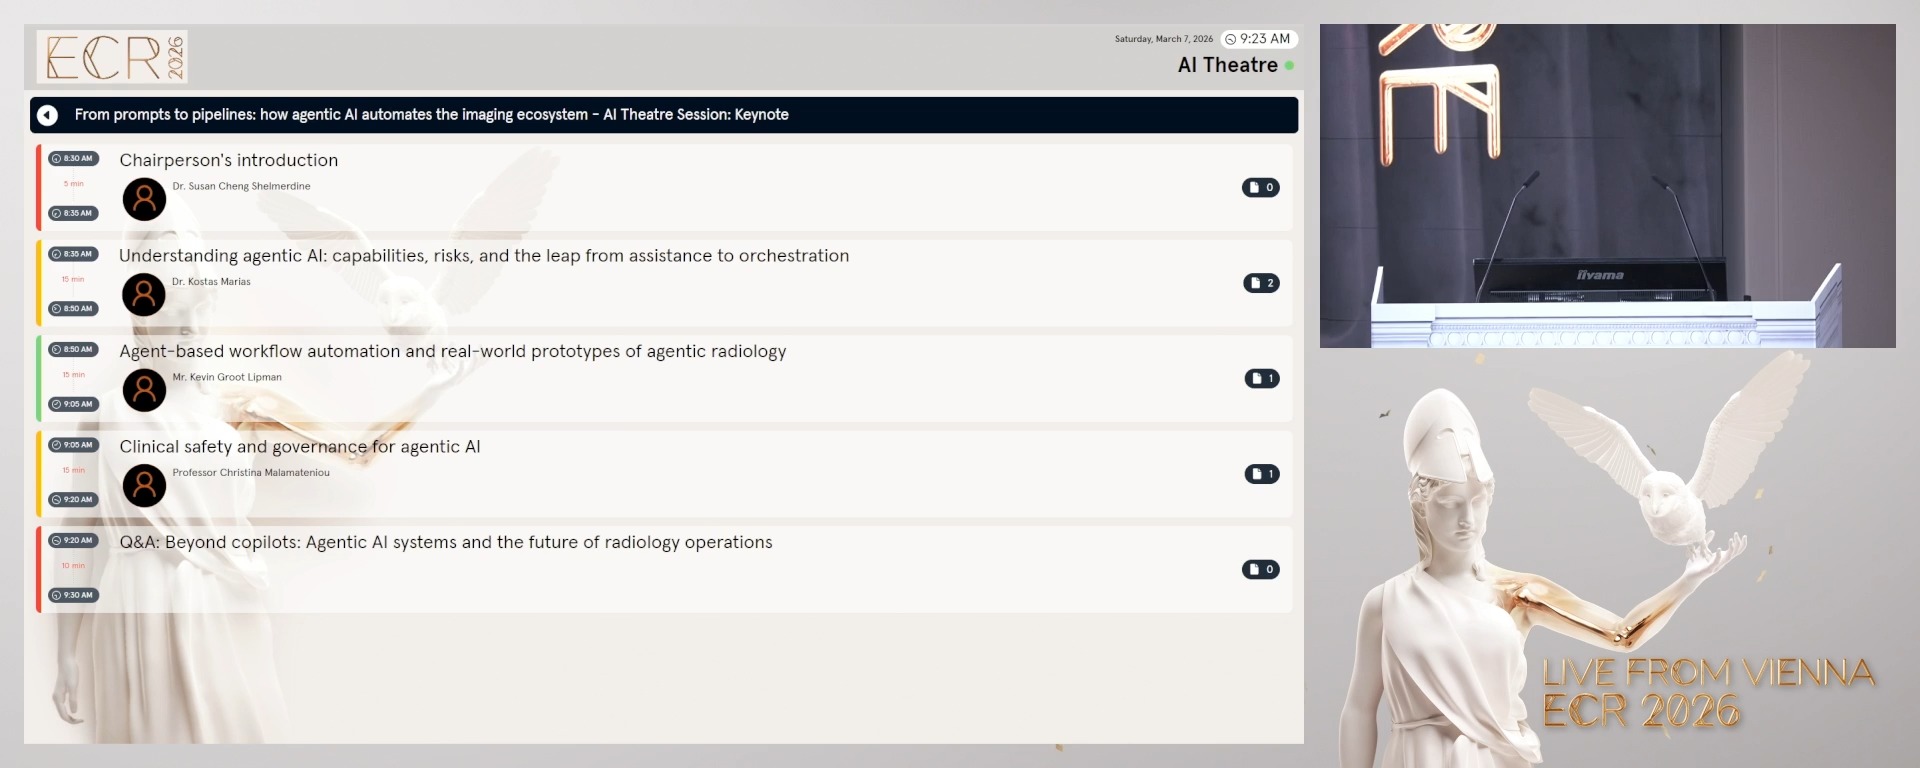Select the Understanding agentic AI talk title
Screen dimensions: 1920x768
484,256
